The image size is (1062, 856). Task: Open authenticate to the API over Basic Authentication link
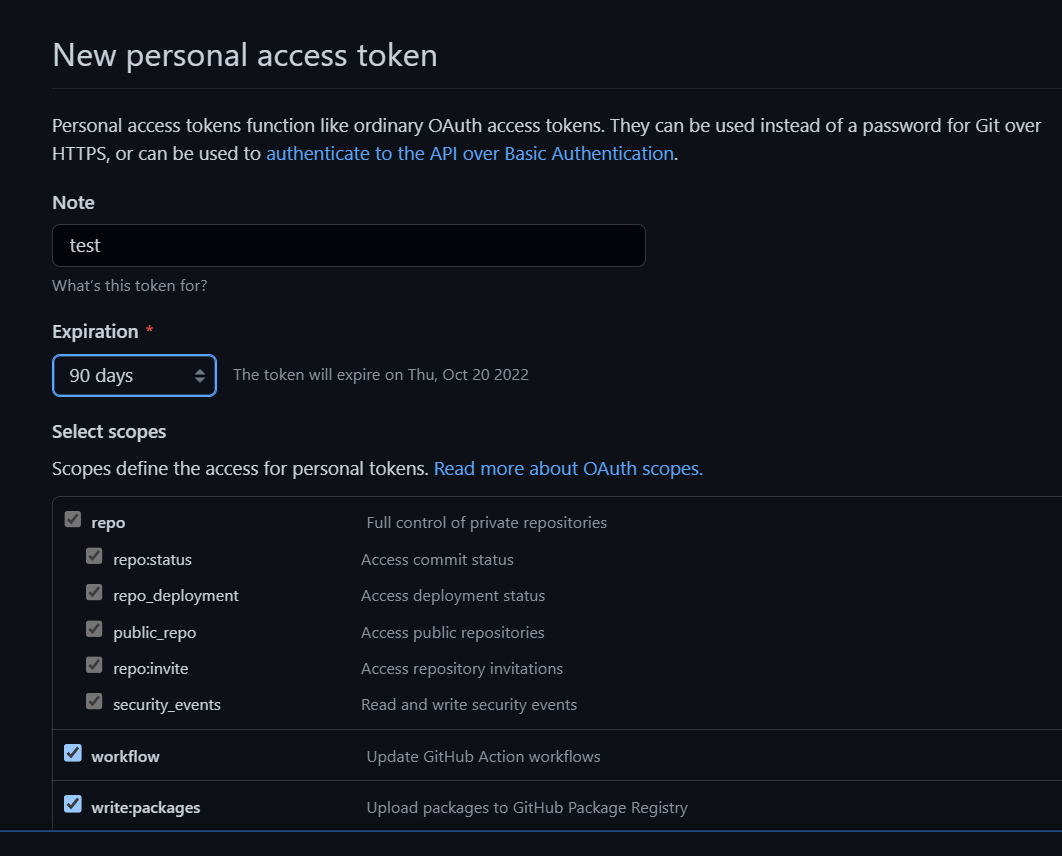(469, 153)
